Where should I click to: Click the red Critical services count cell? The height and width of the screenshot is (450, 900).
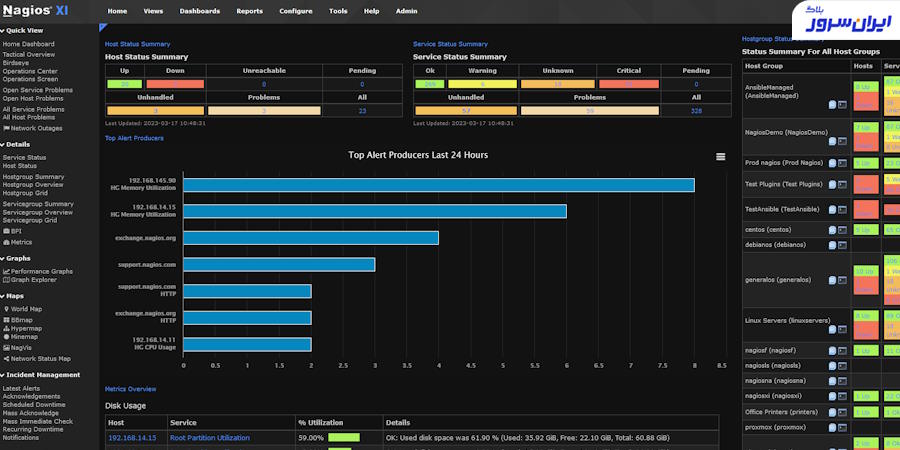coord(629,84)
